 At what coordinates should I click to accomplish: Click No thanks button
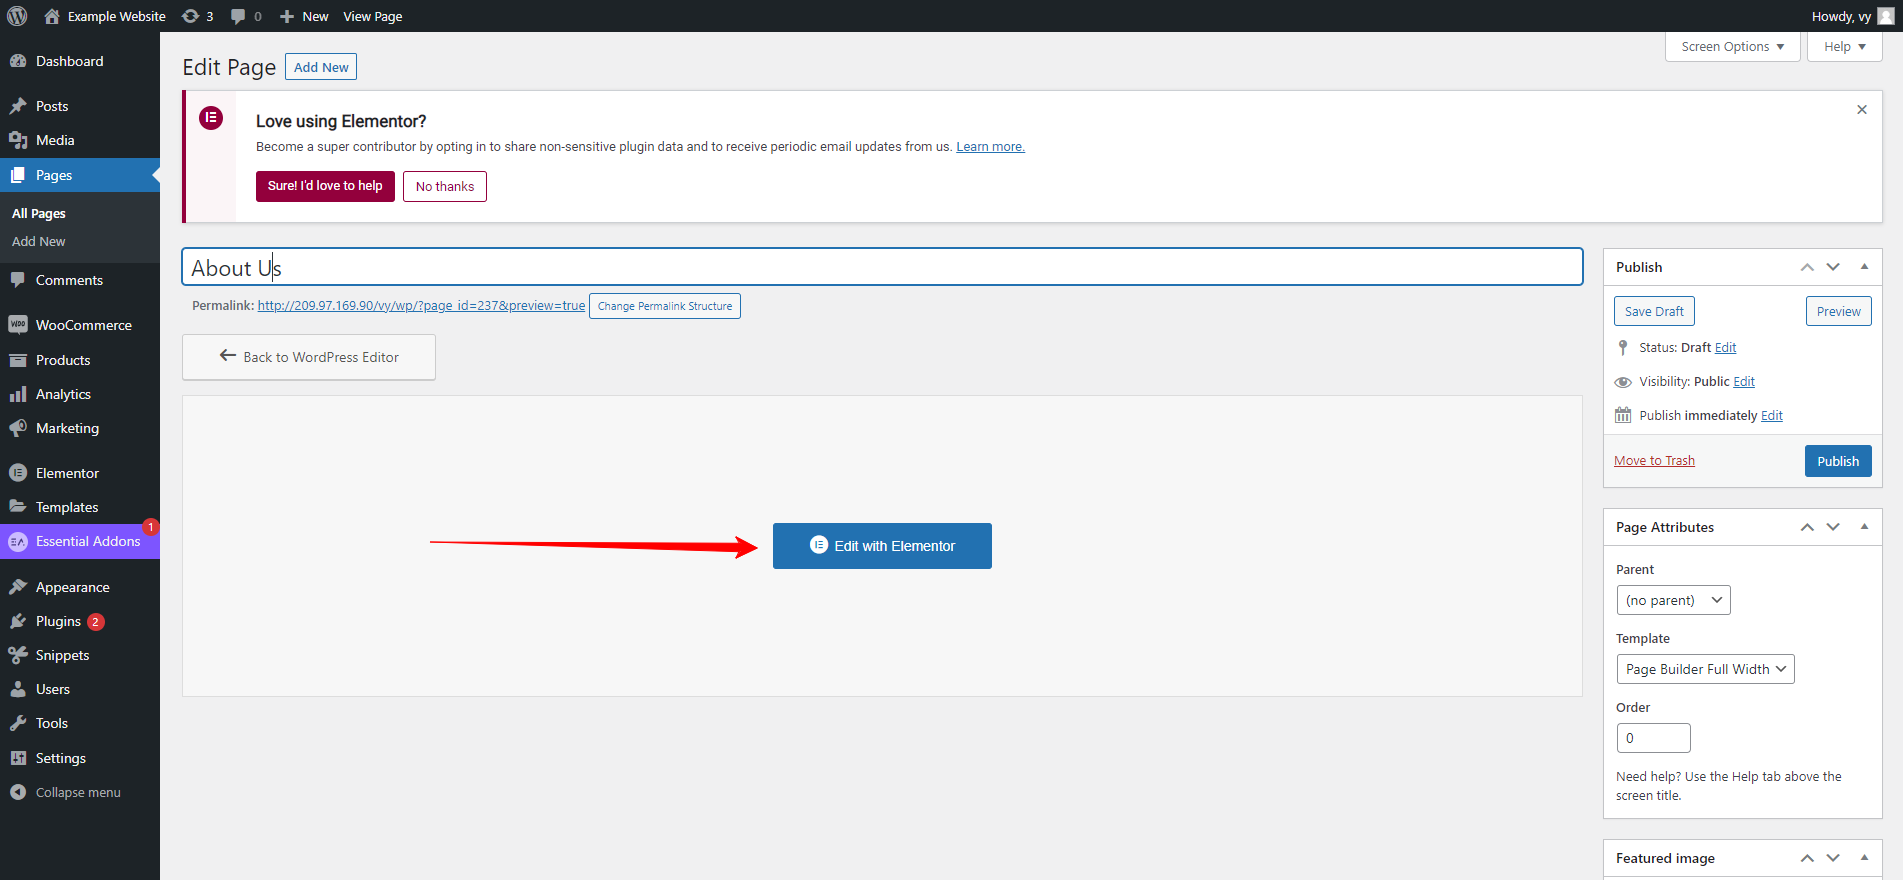pyautogui.click(x=445, y=186)
